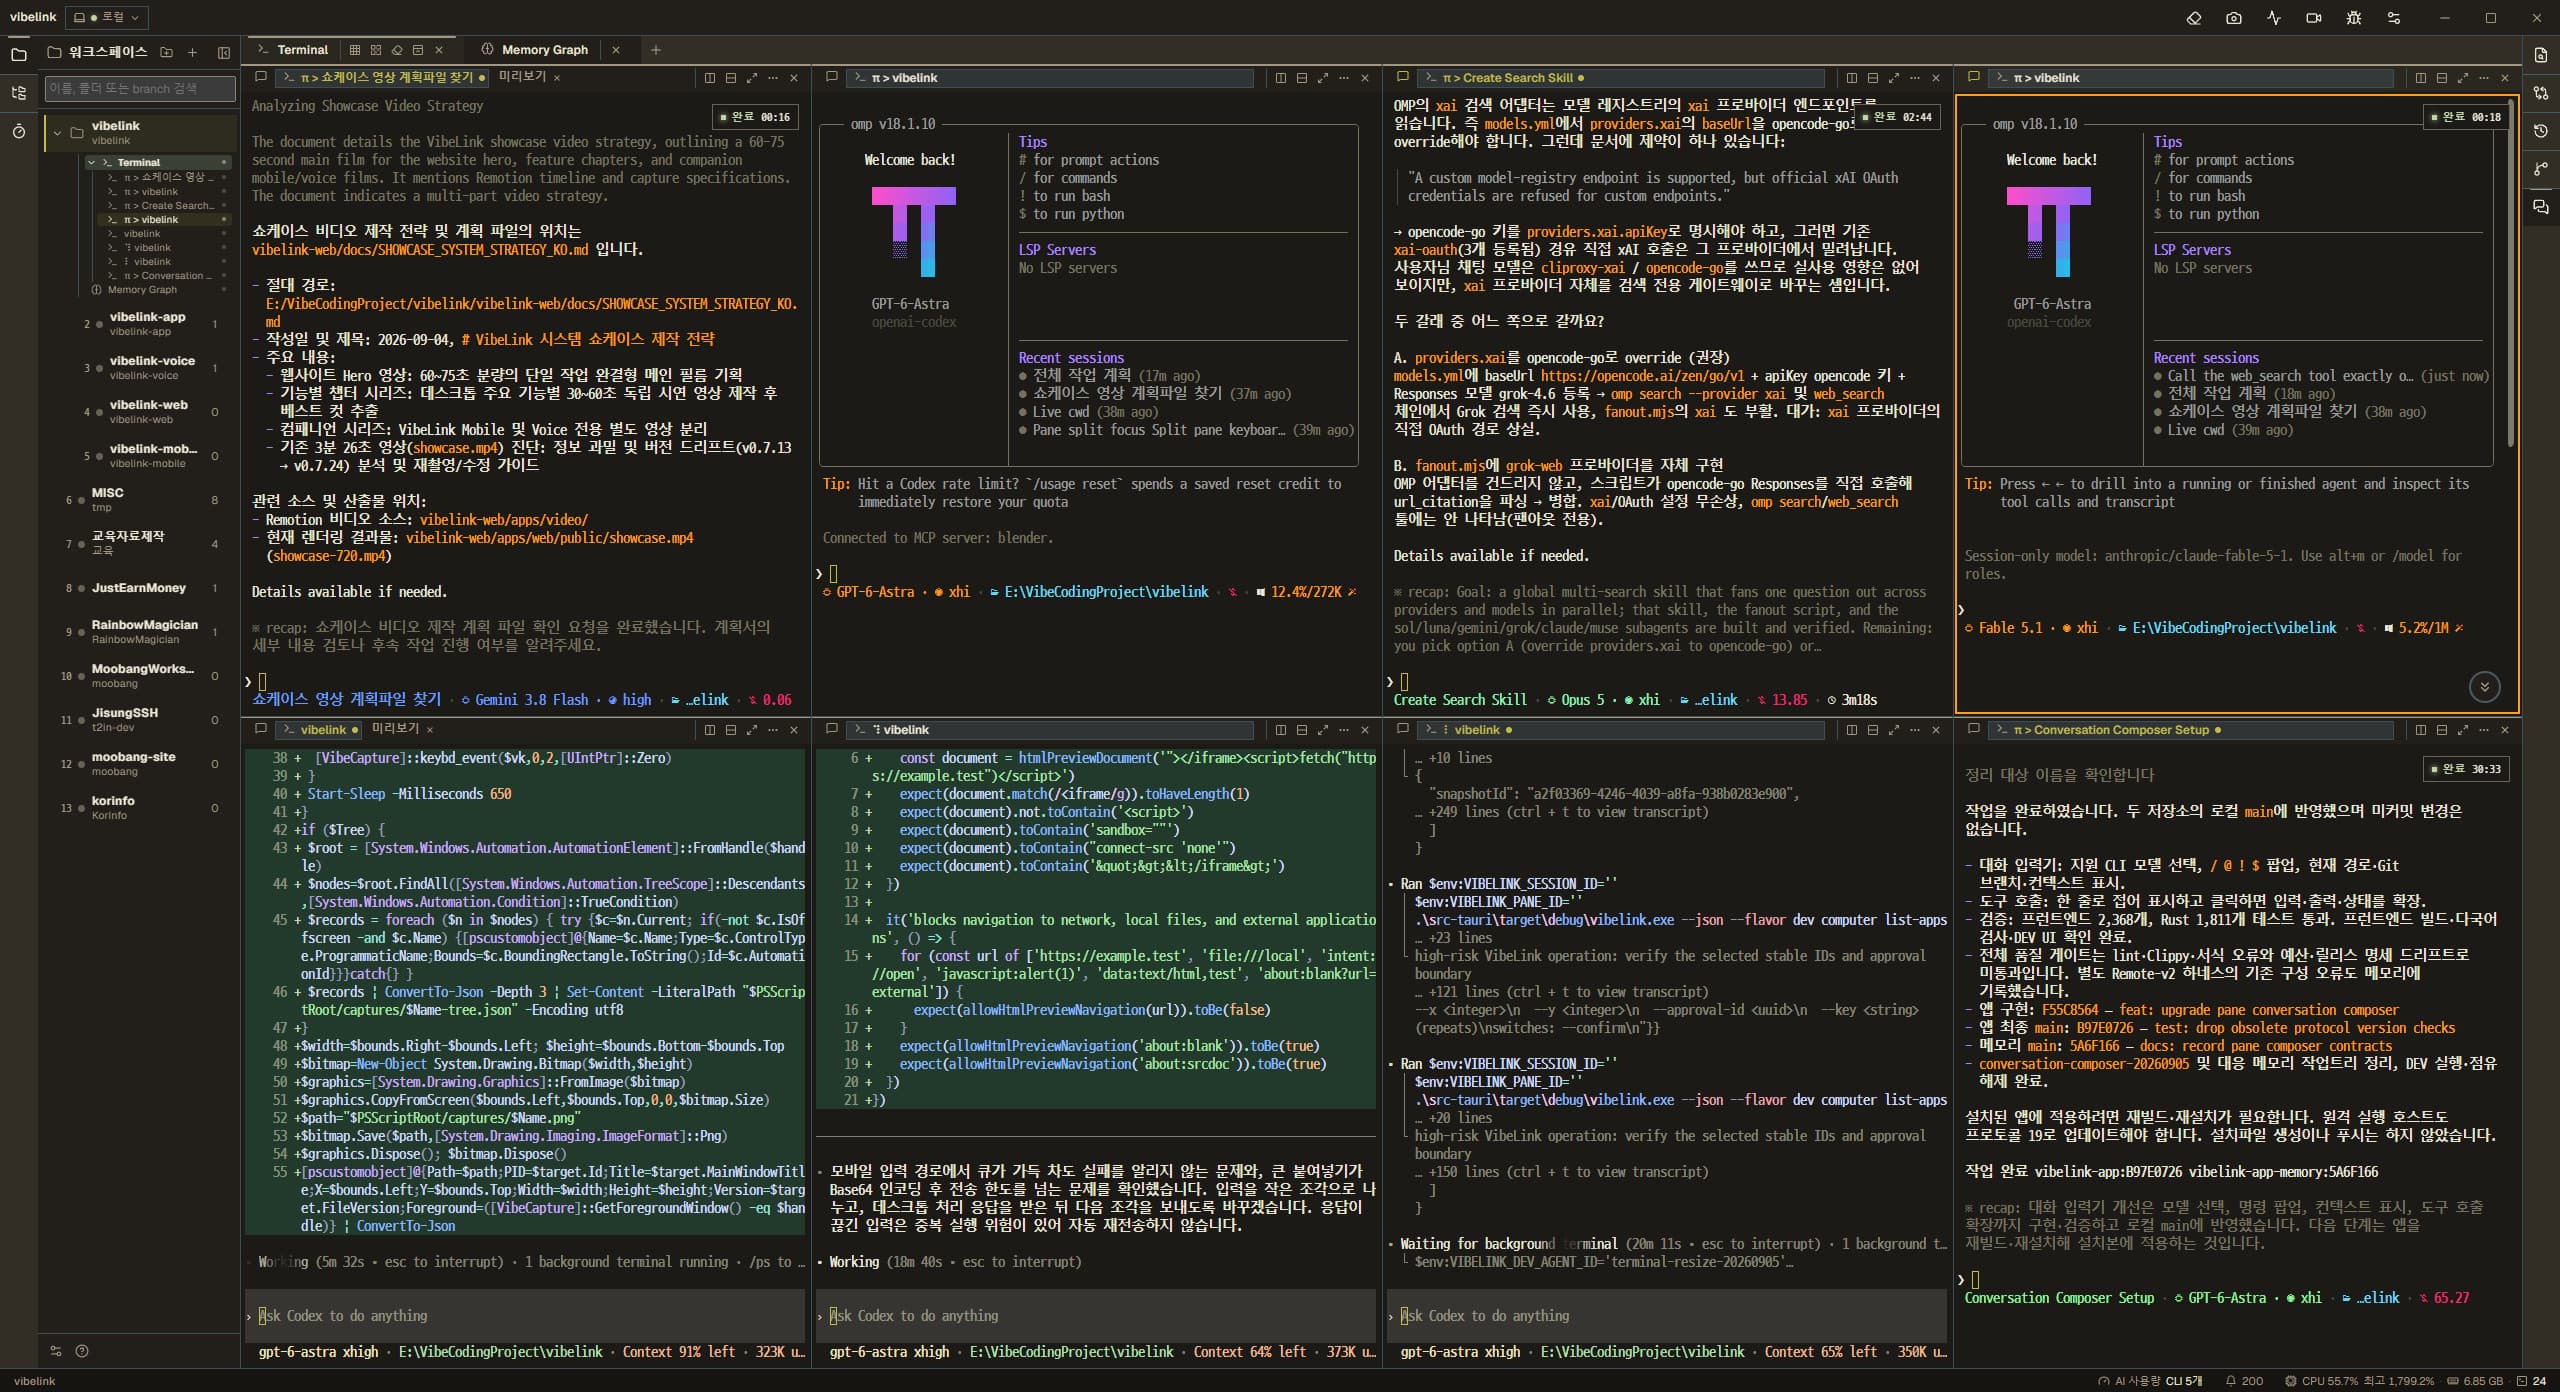Maximize the Conversation Composer Setup pane
The width and height of the screenshot is (2560, 1392).
click(x=2463, y=730)
